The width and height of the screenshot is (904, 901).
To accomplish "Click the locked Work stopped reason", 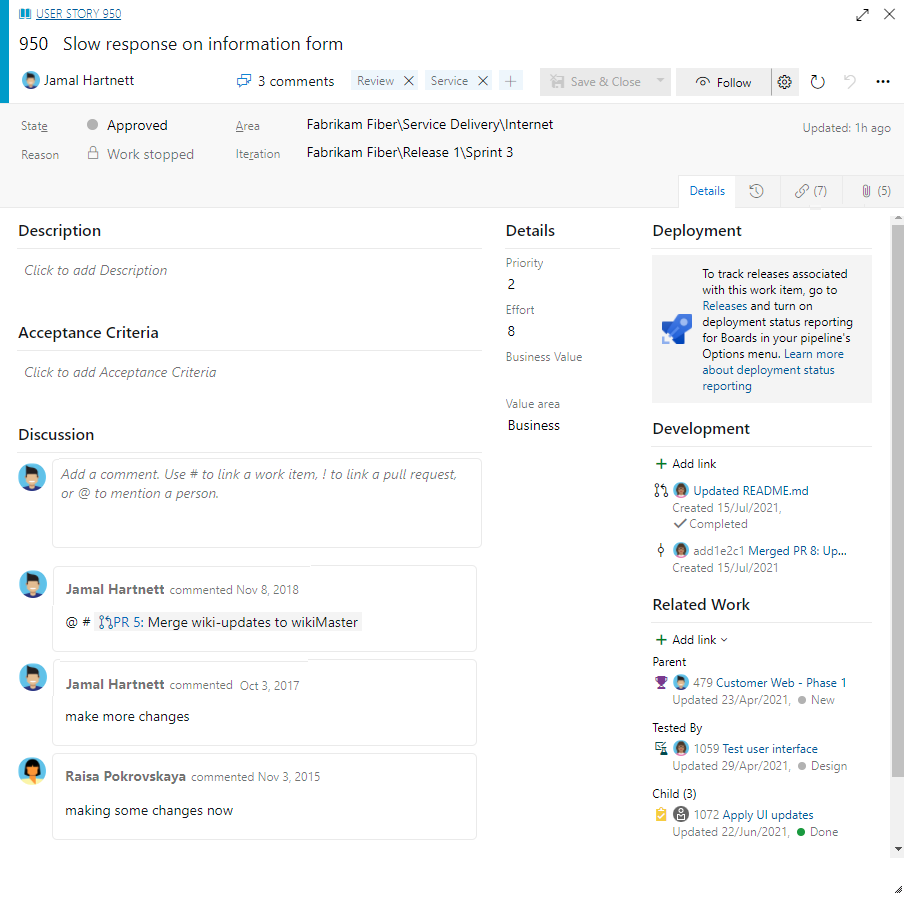I will pyautogui.click(x=140, y=154).
